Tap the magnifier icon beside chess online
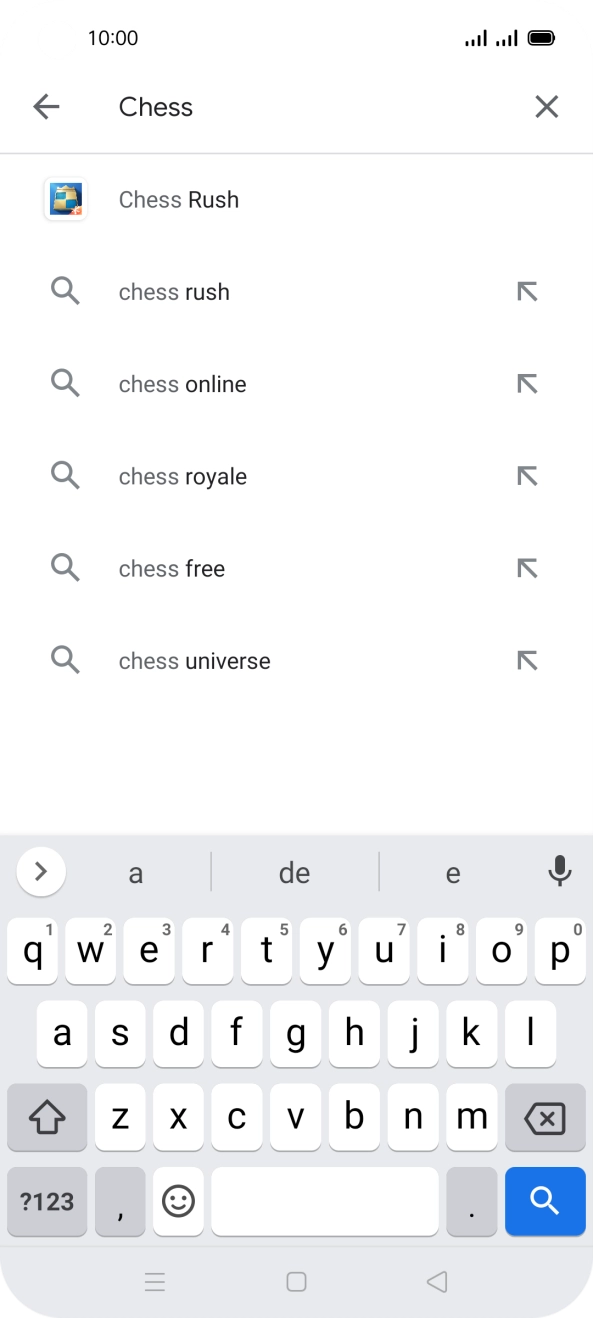Image resolution: width=593 pixels, height=1318 pixels. (x=65, y=383)
